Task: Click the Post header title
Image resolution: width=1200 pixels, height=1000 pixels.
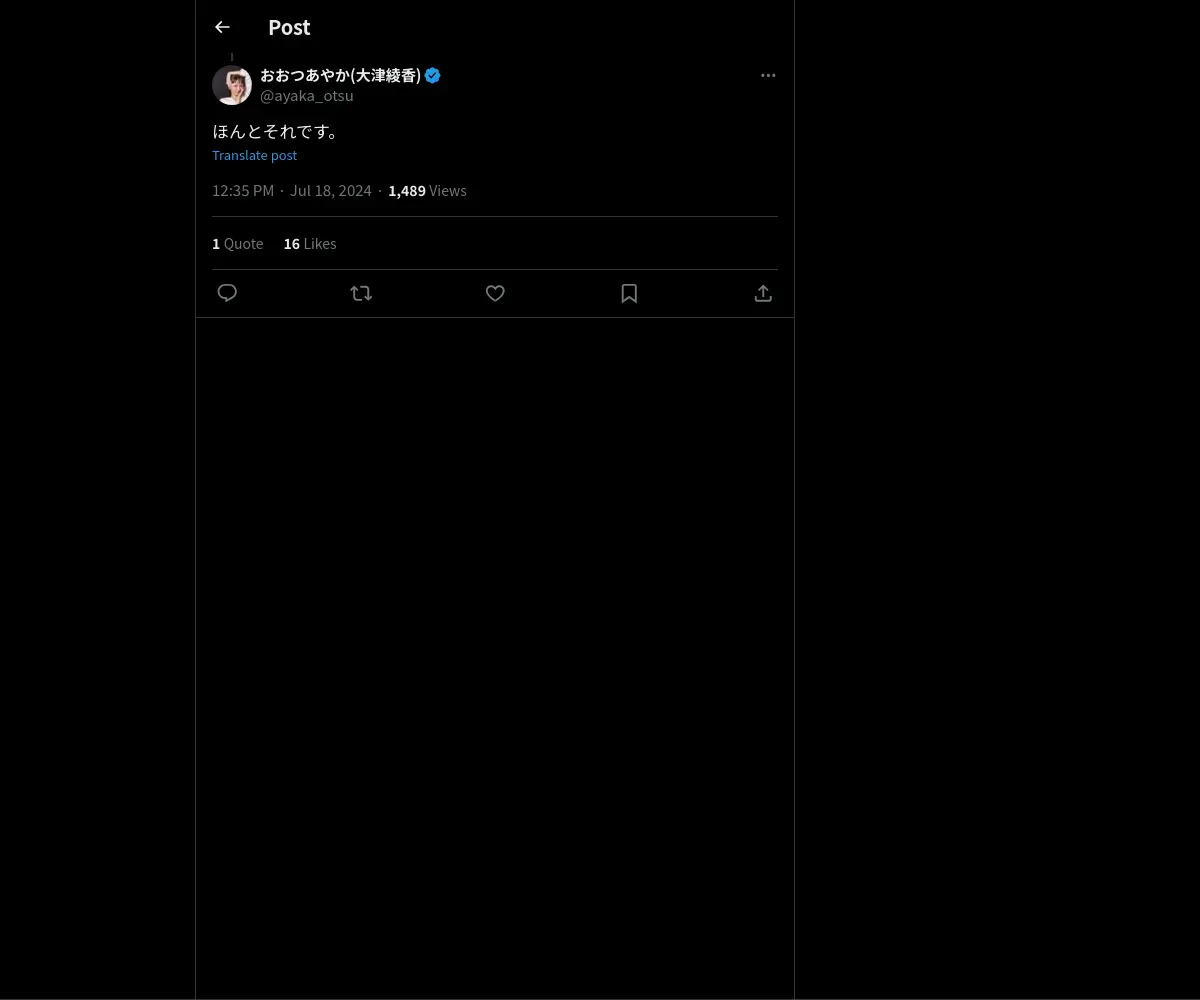Action: click(289, 27)
